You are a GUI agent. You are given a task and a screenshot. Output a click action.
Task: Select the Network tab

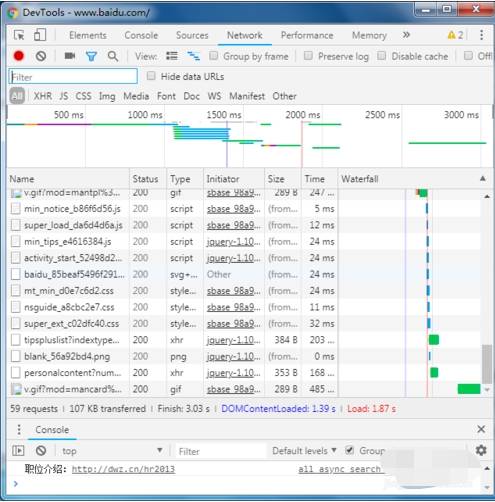(x=245, y=35)
